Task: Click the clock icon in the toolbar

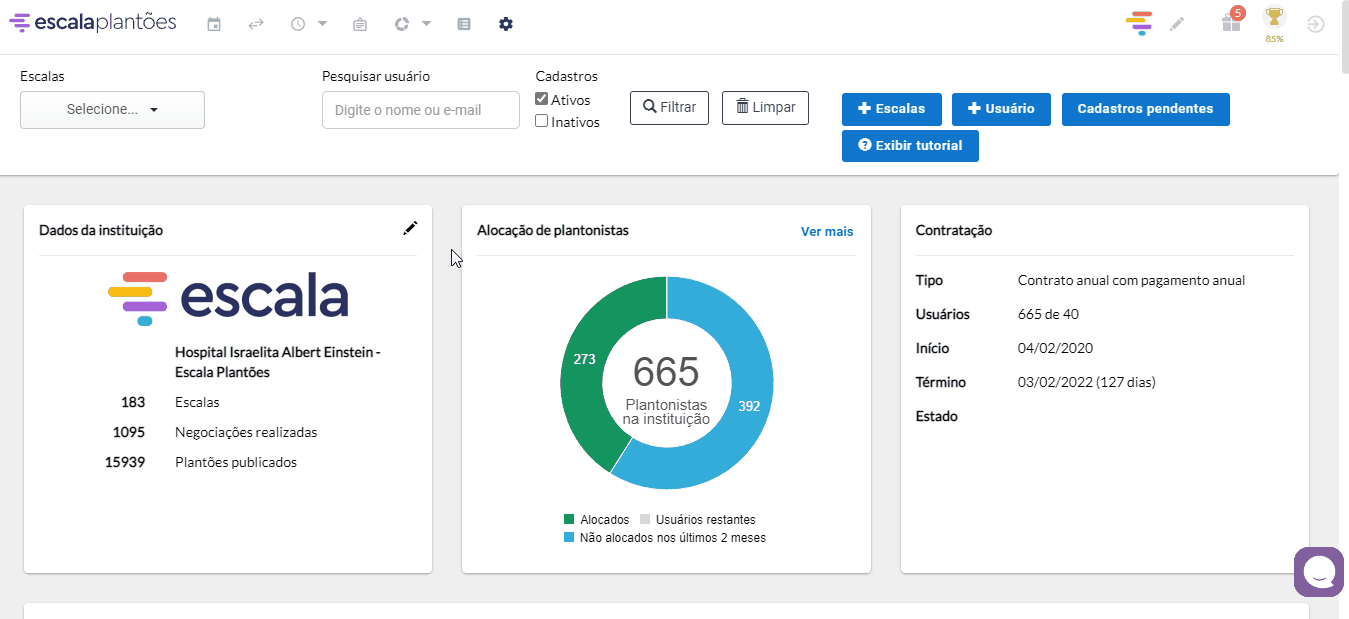Action: 298,24
